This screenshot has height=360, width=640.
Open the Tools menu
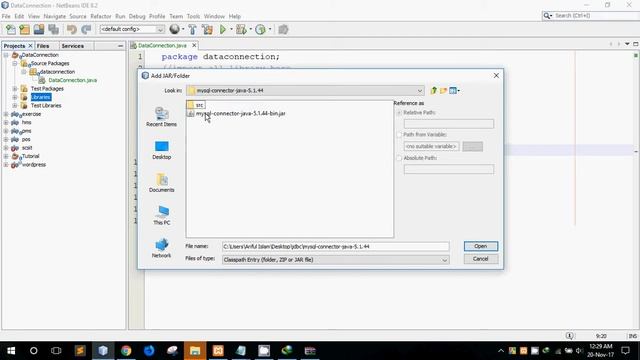tap(193, 16)
